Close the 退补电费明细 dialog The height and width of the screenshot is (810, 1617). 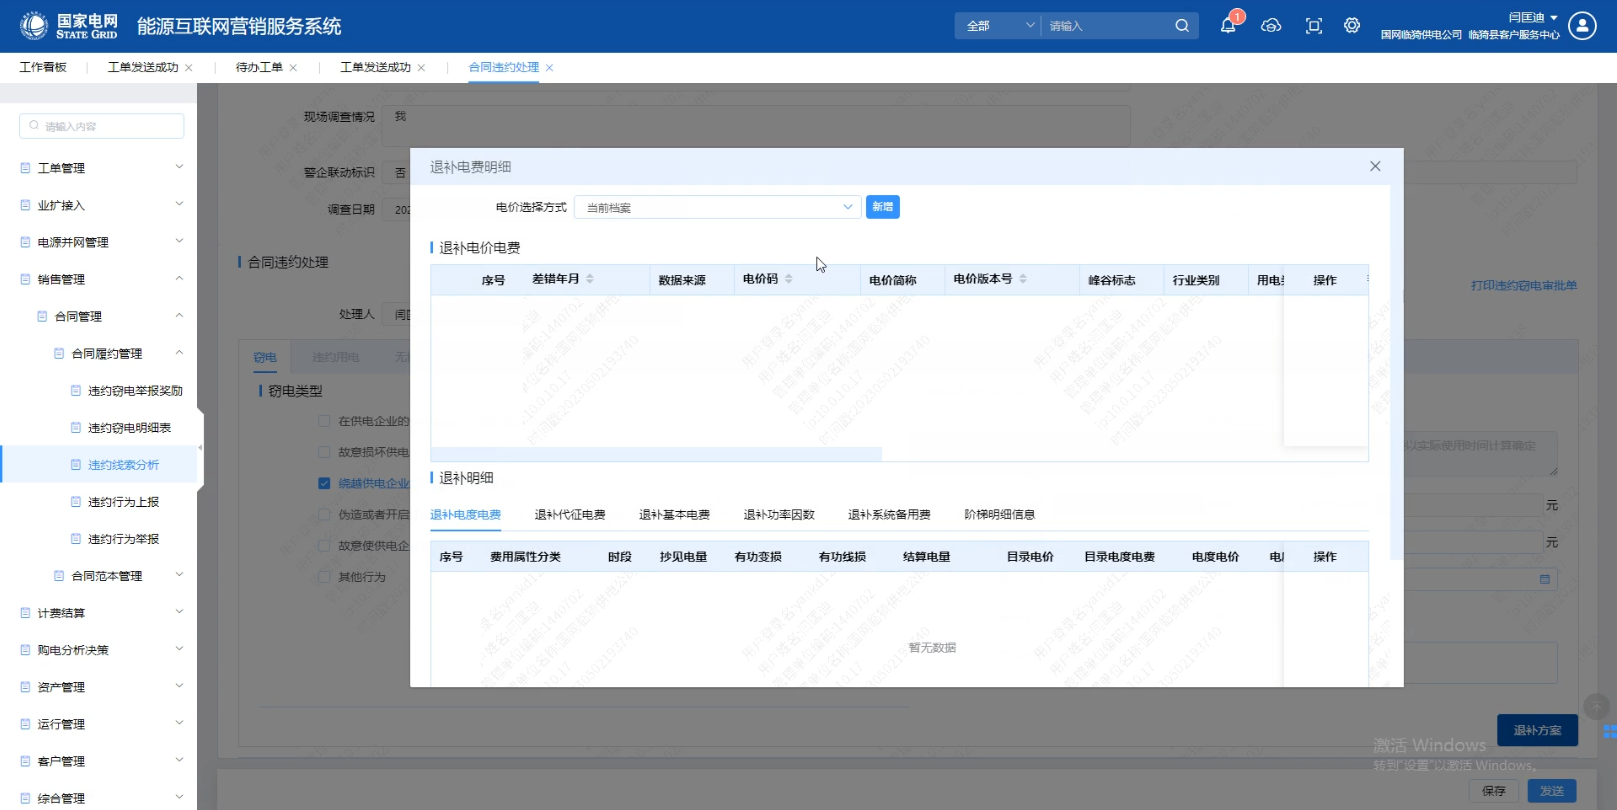[1375, 166]
